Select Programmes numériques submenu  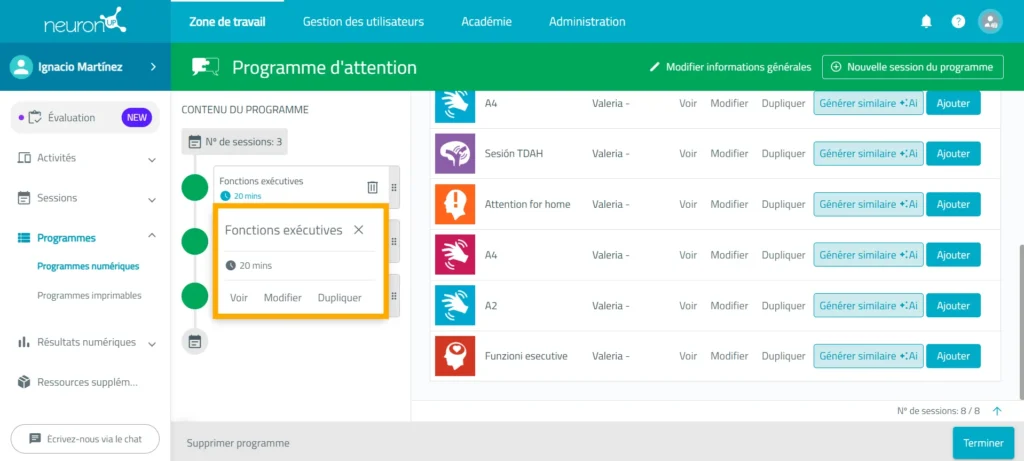tap(88, 266)
